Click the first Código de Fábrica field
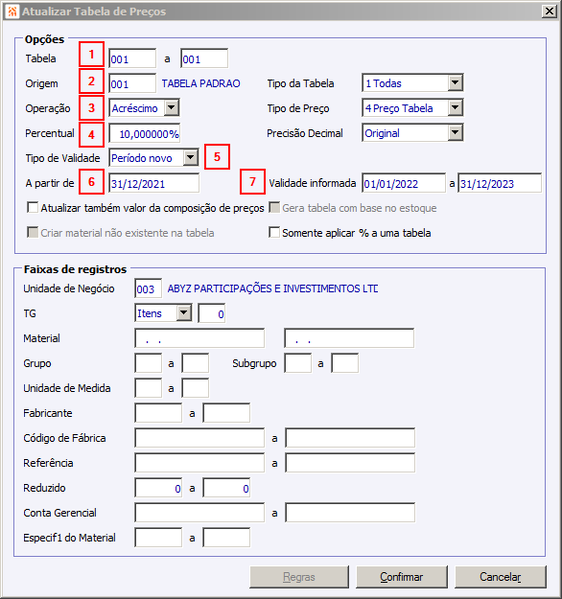 pyautogui.click(x=199, y=438)
